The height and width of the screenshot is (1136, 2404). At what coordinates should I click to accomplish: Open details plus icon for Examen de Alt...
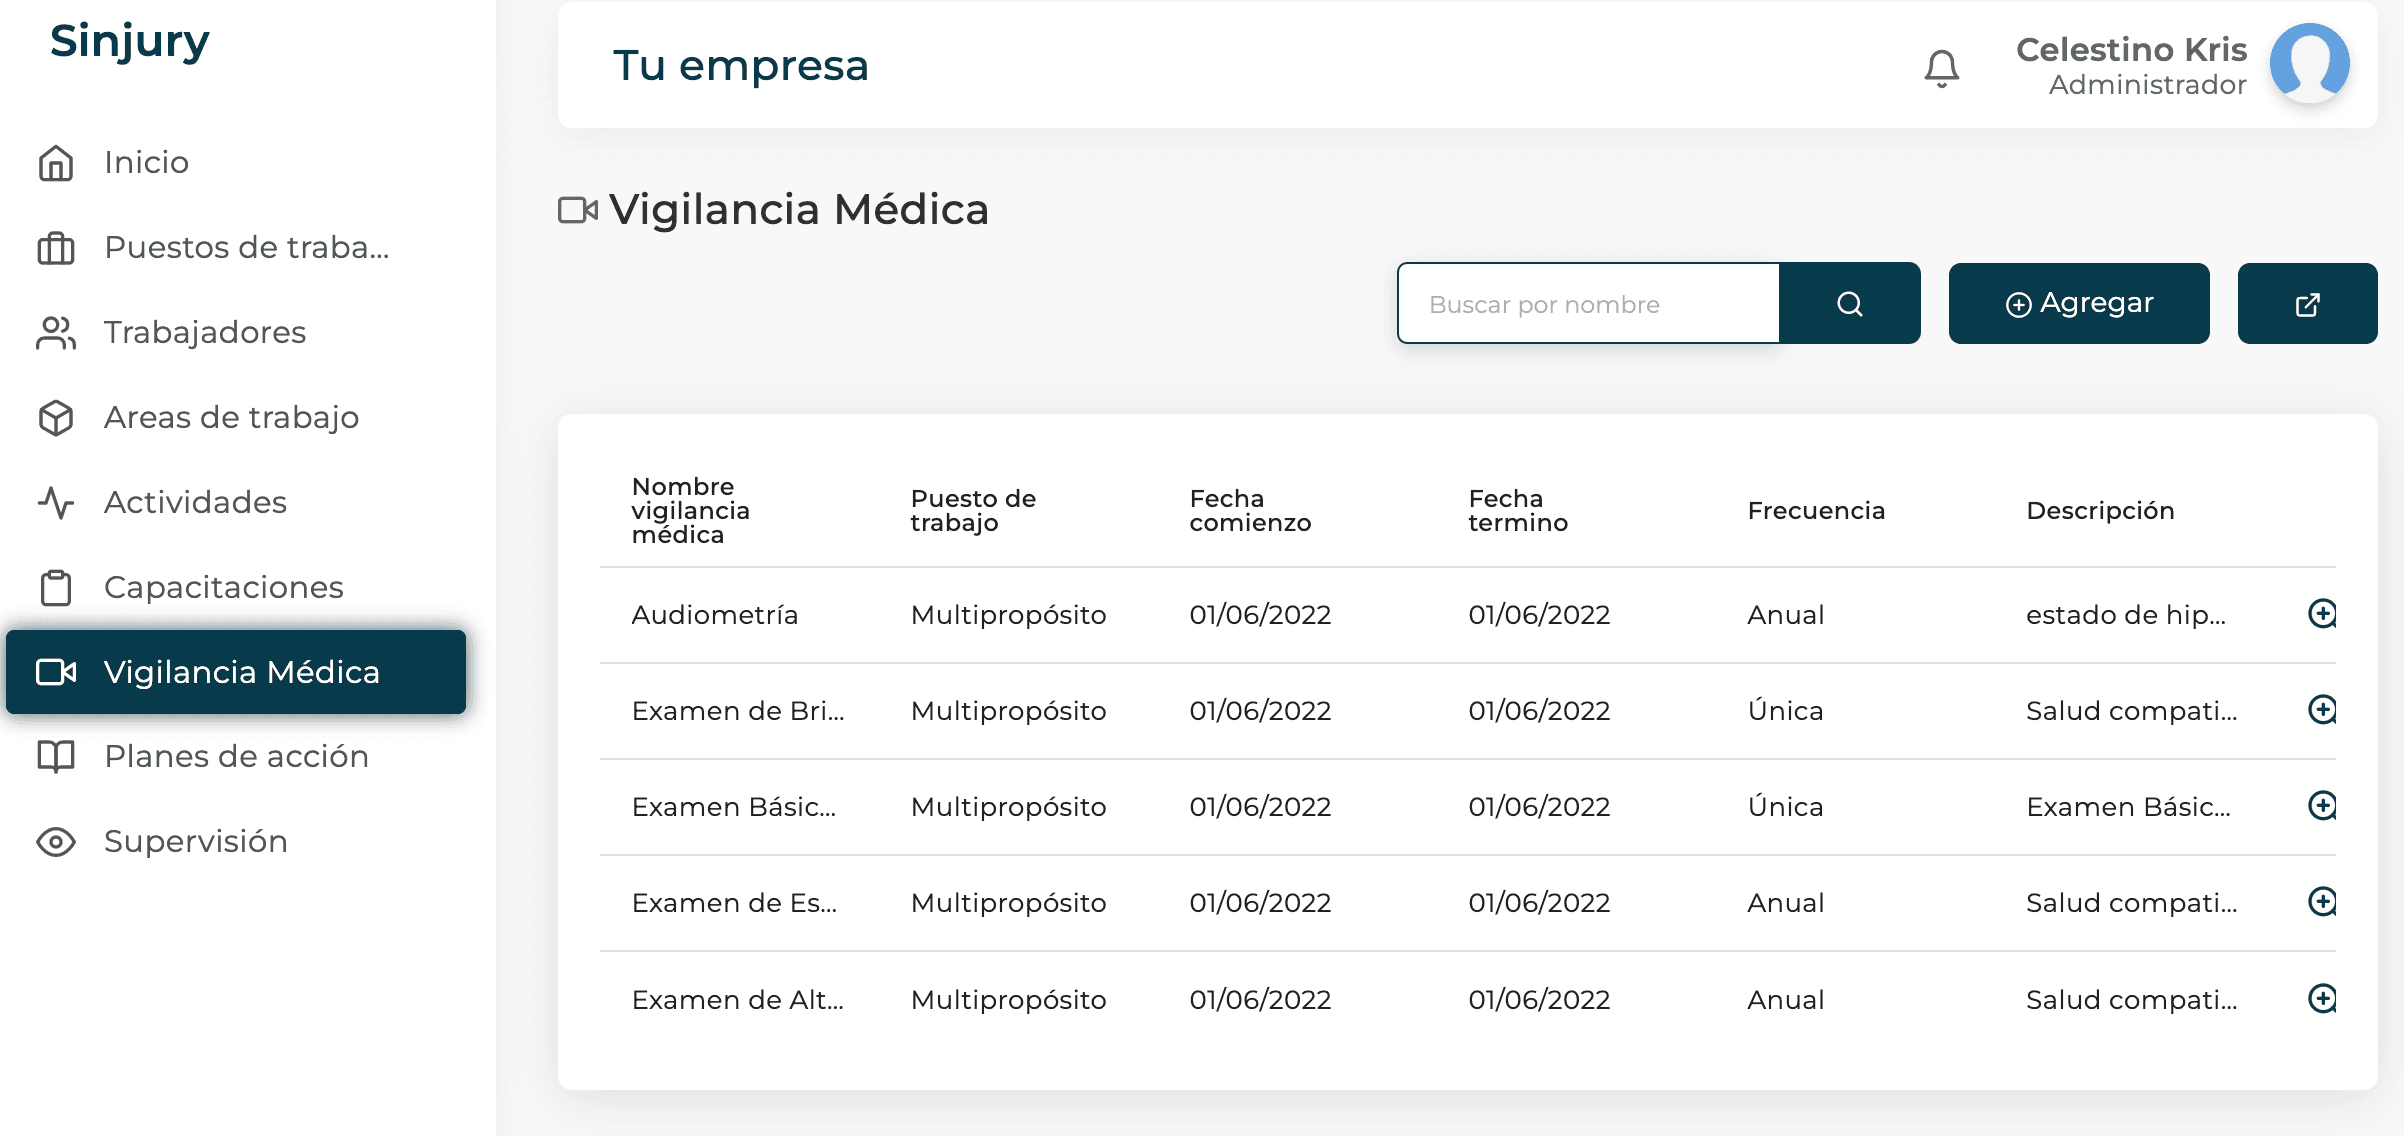[2321, 999]
